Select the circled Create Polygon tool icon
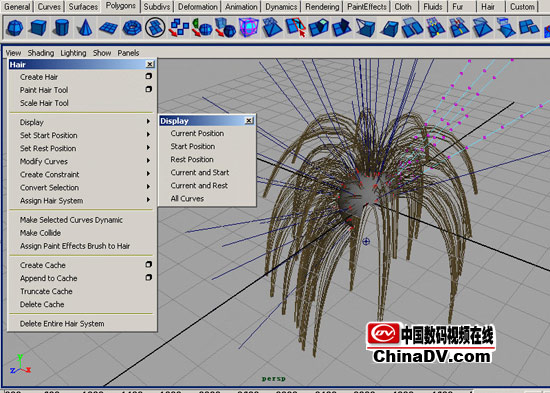Image resolution: width=550 pixels, height=393 pixels. click(155, 28)
